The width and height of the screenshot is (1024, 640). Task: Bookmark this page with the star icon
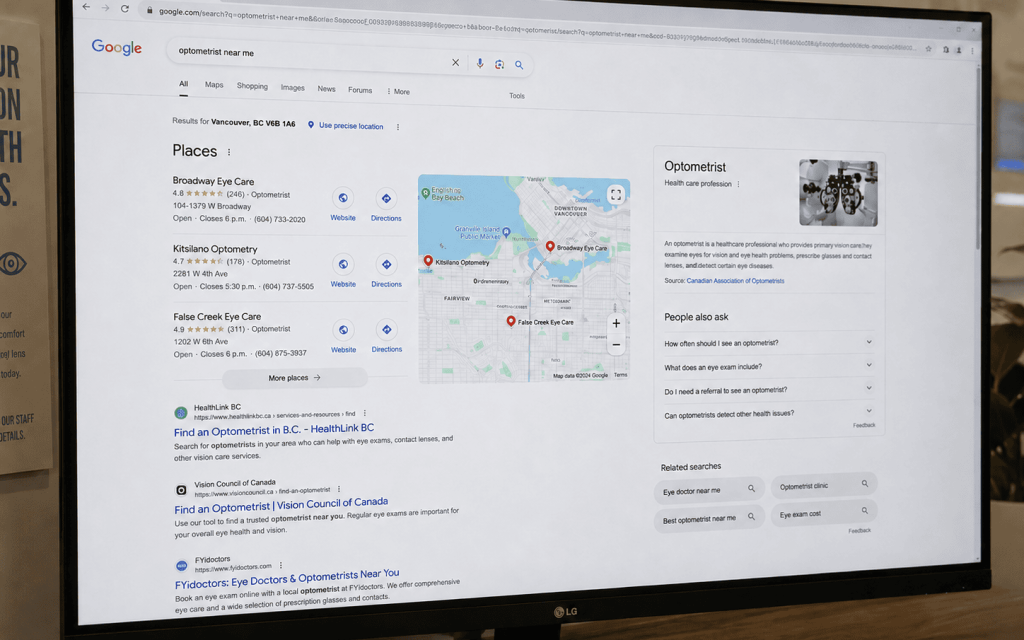click(x=928, y=48)
